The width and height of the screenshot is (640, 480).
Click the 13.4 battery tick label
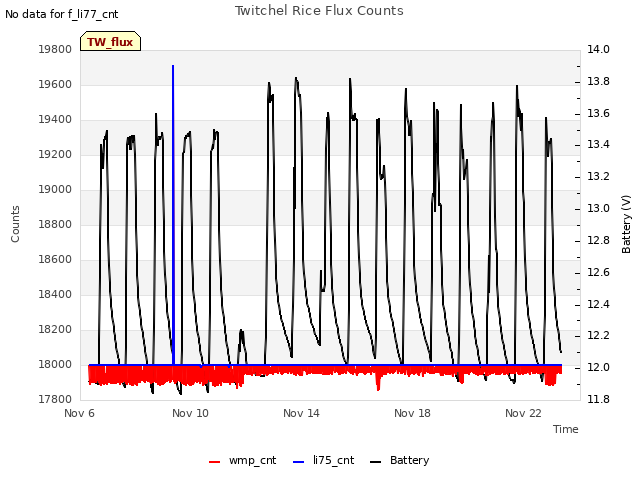point(598,145)
